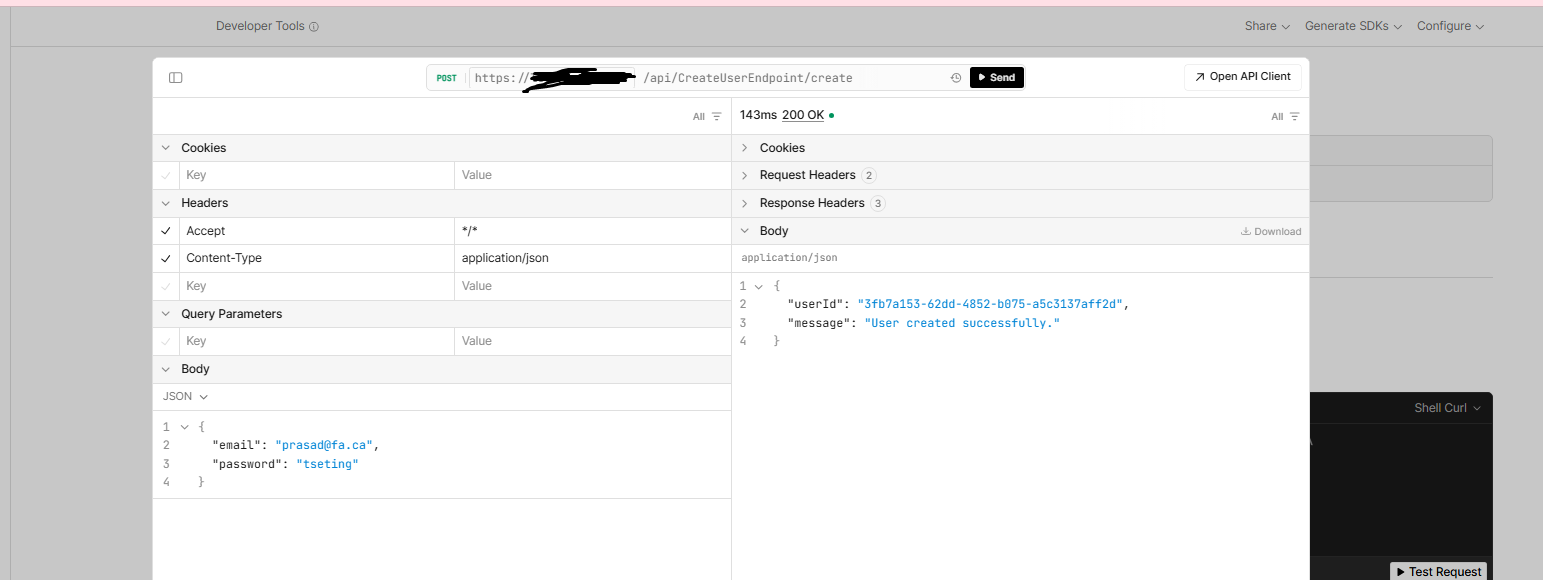1543x580 pixels.
Task: Click the Query Parameters Key input field
Action: [x=315, y=341]
